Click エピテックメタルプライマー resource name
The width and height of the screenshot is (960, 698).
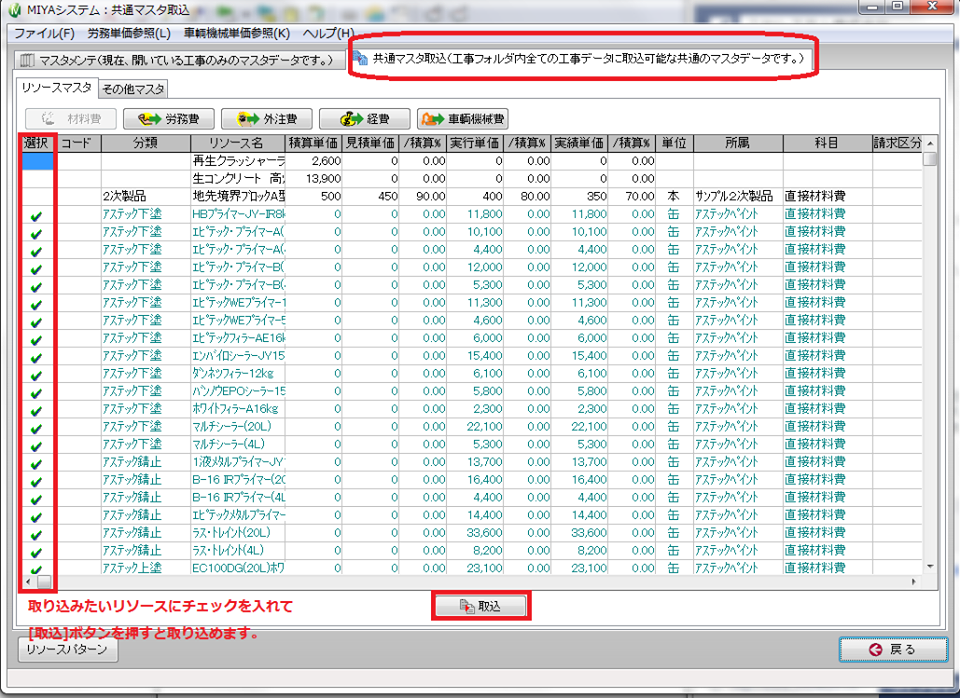pyautogui.click(x=238, y=515)
